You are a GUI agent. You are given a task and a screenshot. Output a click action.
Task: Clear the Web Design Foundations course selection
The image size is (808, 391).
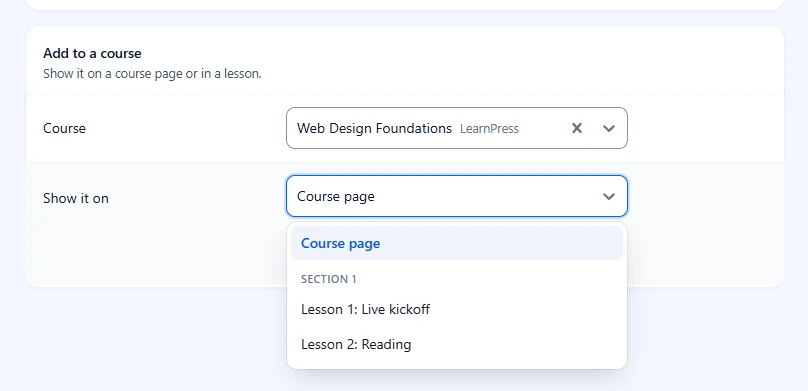coord(577,128)
